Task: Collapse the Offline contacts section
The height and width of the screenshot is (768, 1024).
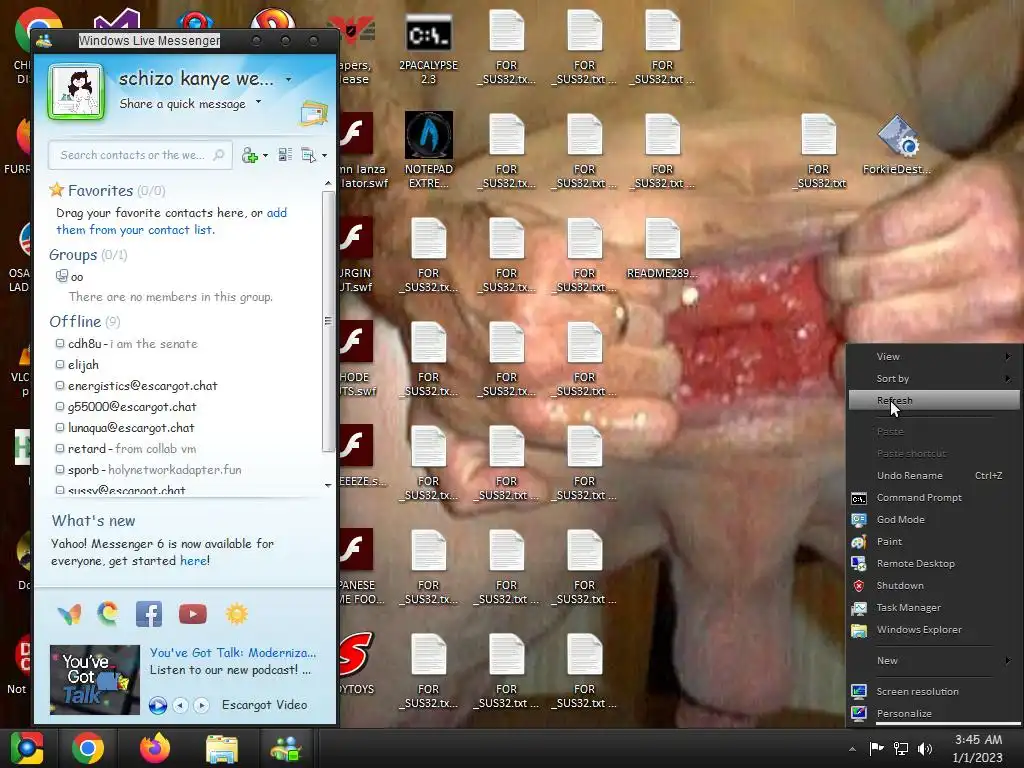Action: [84, 321]
